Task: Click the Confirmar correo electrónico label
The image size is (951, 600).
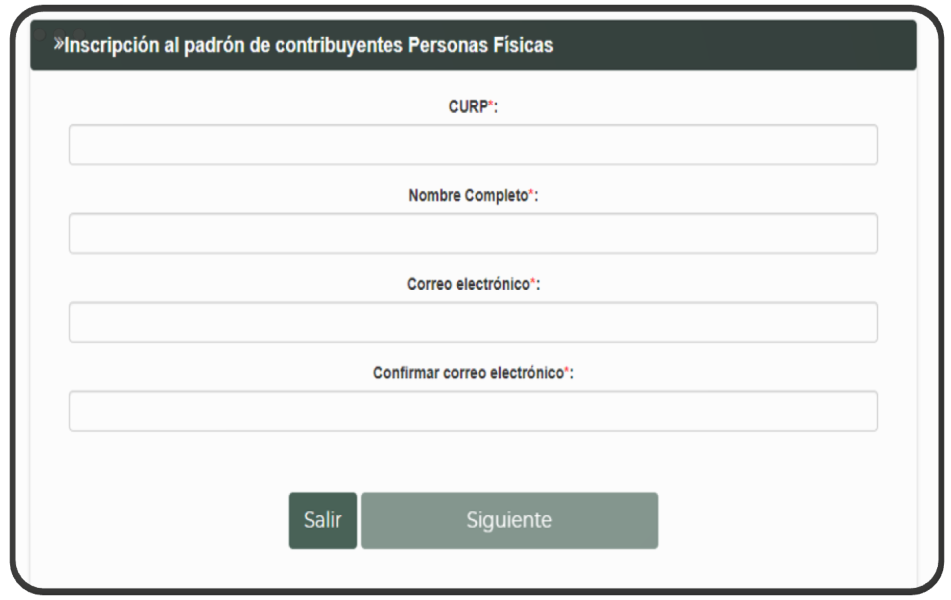Action: point(467,373)
